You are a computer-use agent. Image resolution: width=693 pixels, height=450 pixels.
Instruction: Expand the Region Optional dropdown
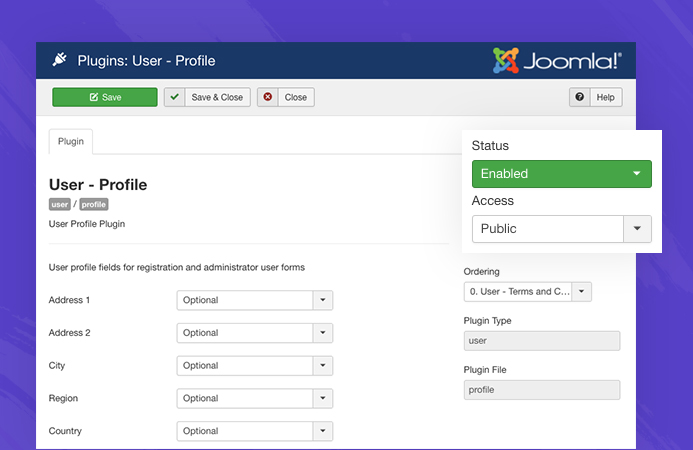click(x=254, y=399)
